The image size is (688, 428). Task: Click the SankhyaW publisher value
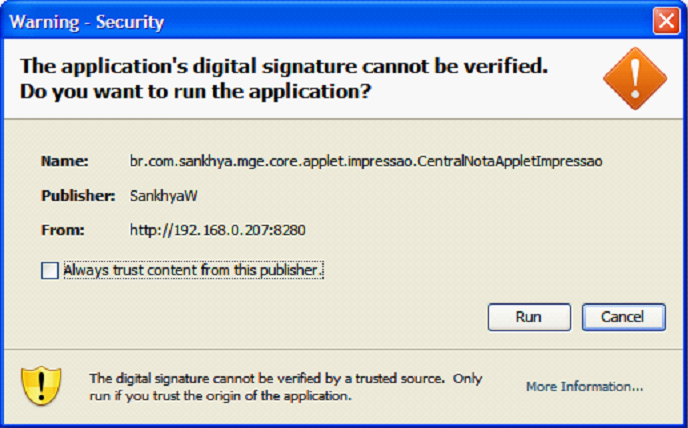click(x=164, y=196)
